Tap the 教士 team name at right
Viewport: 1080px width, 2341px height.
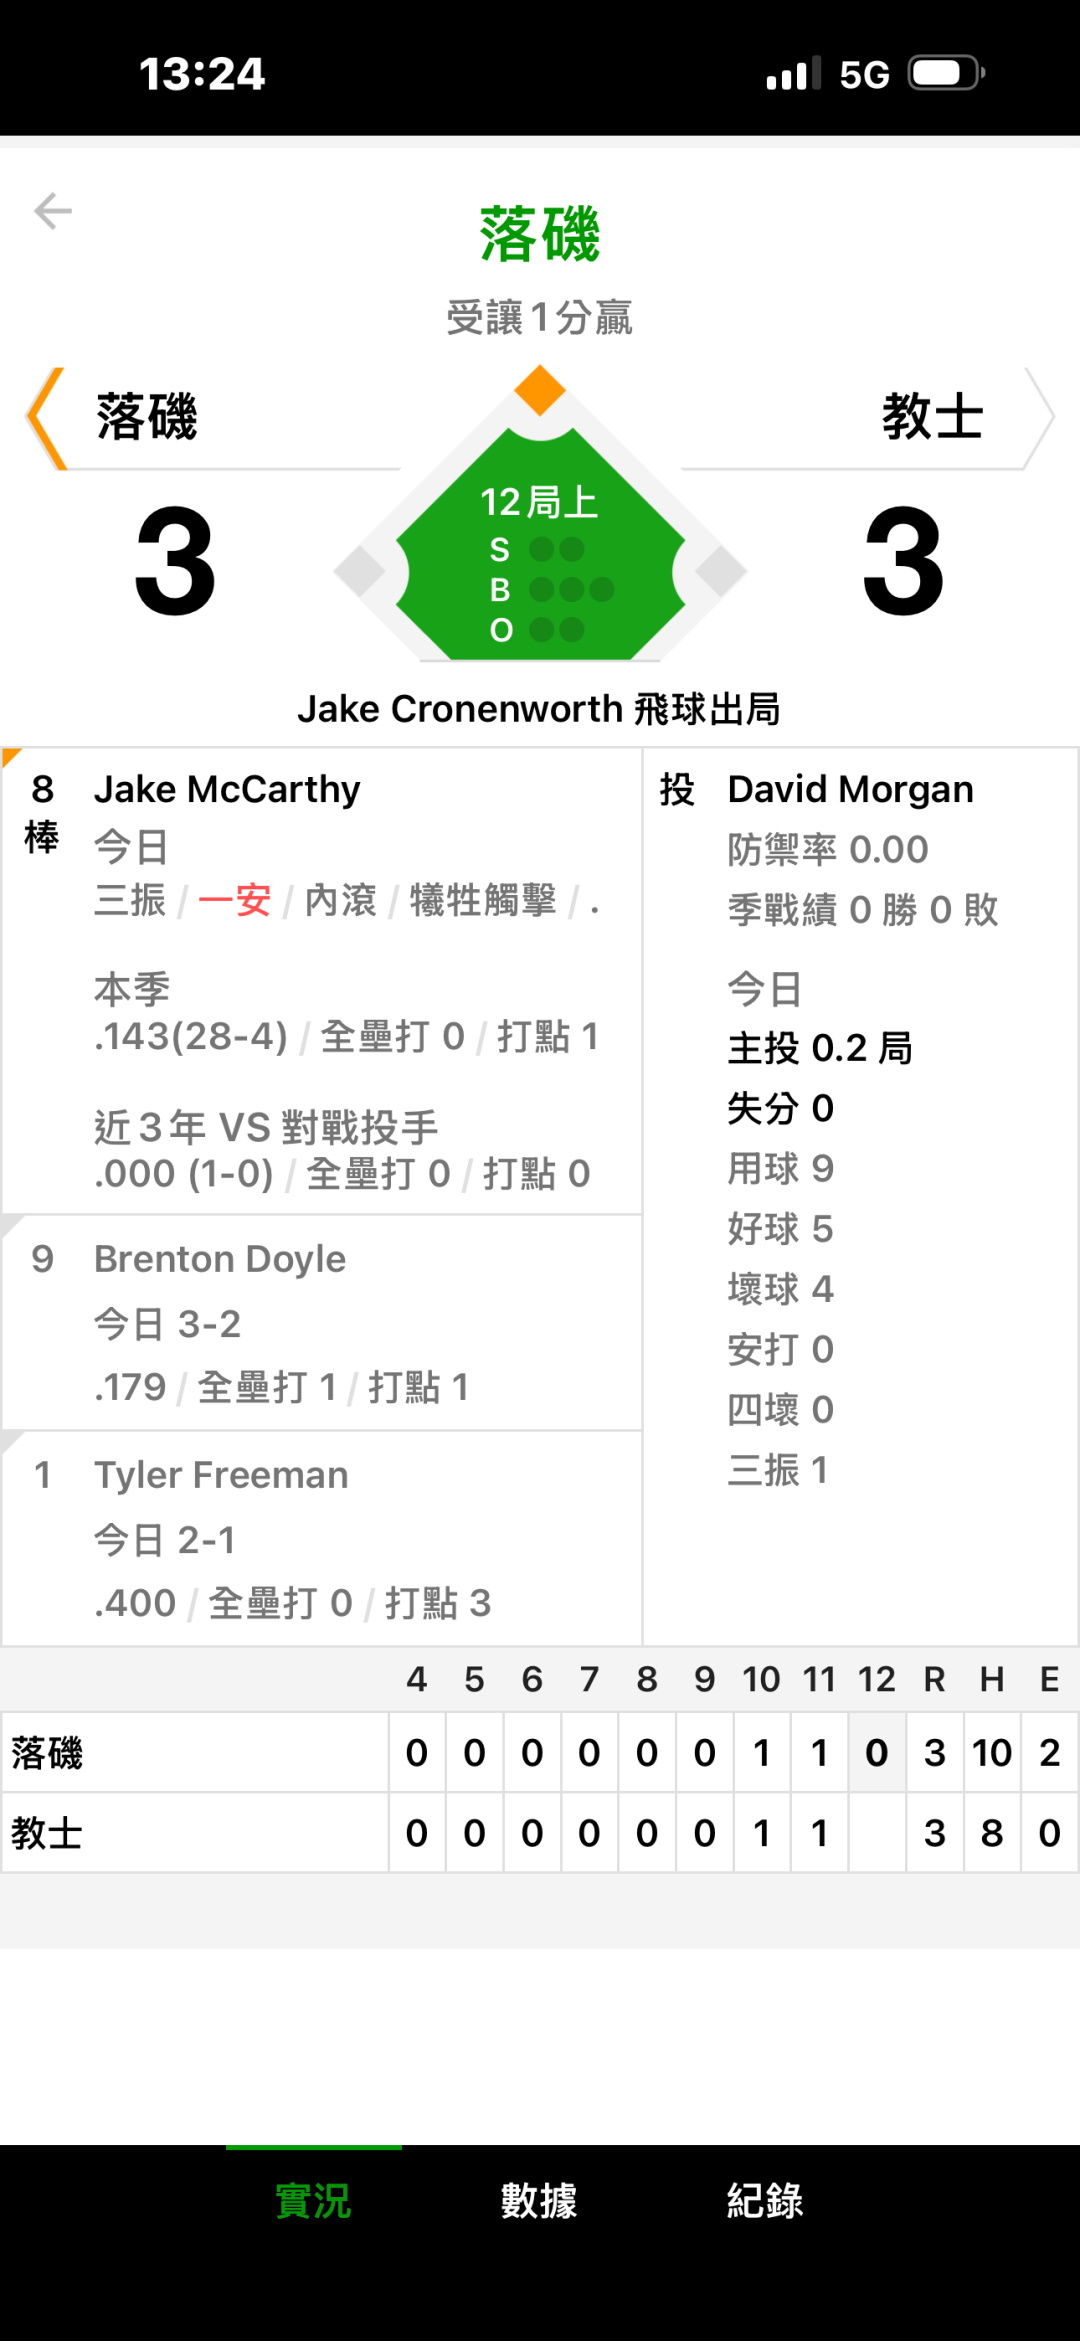(x=932, y=418)
